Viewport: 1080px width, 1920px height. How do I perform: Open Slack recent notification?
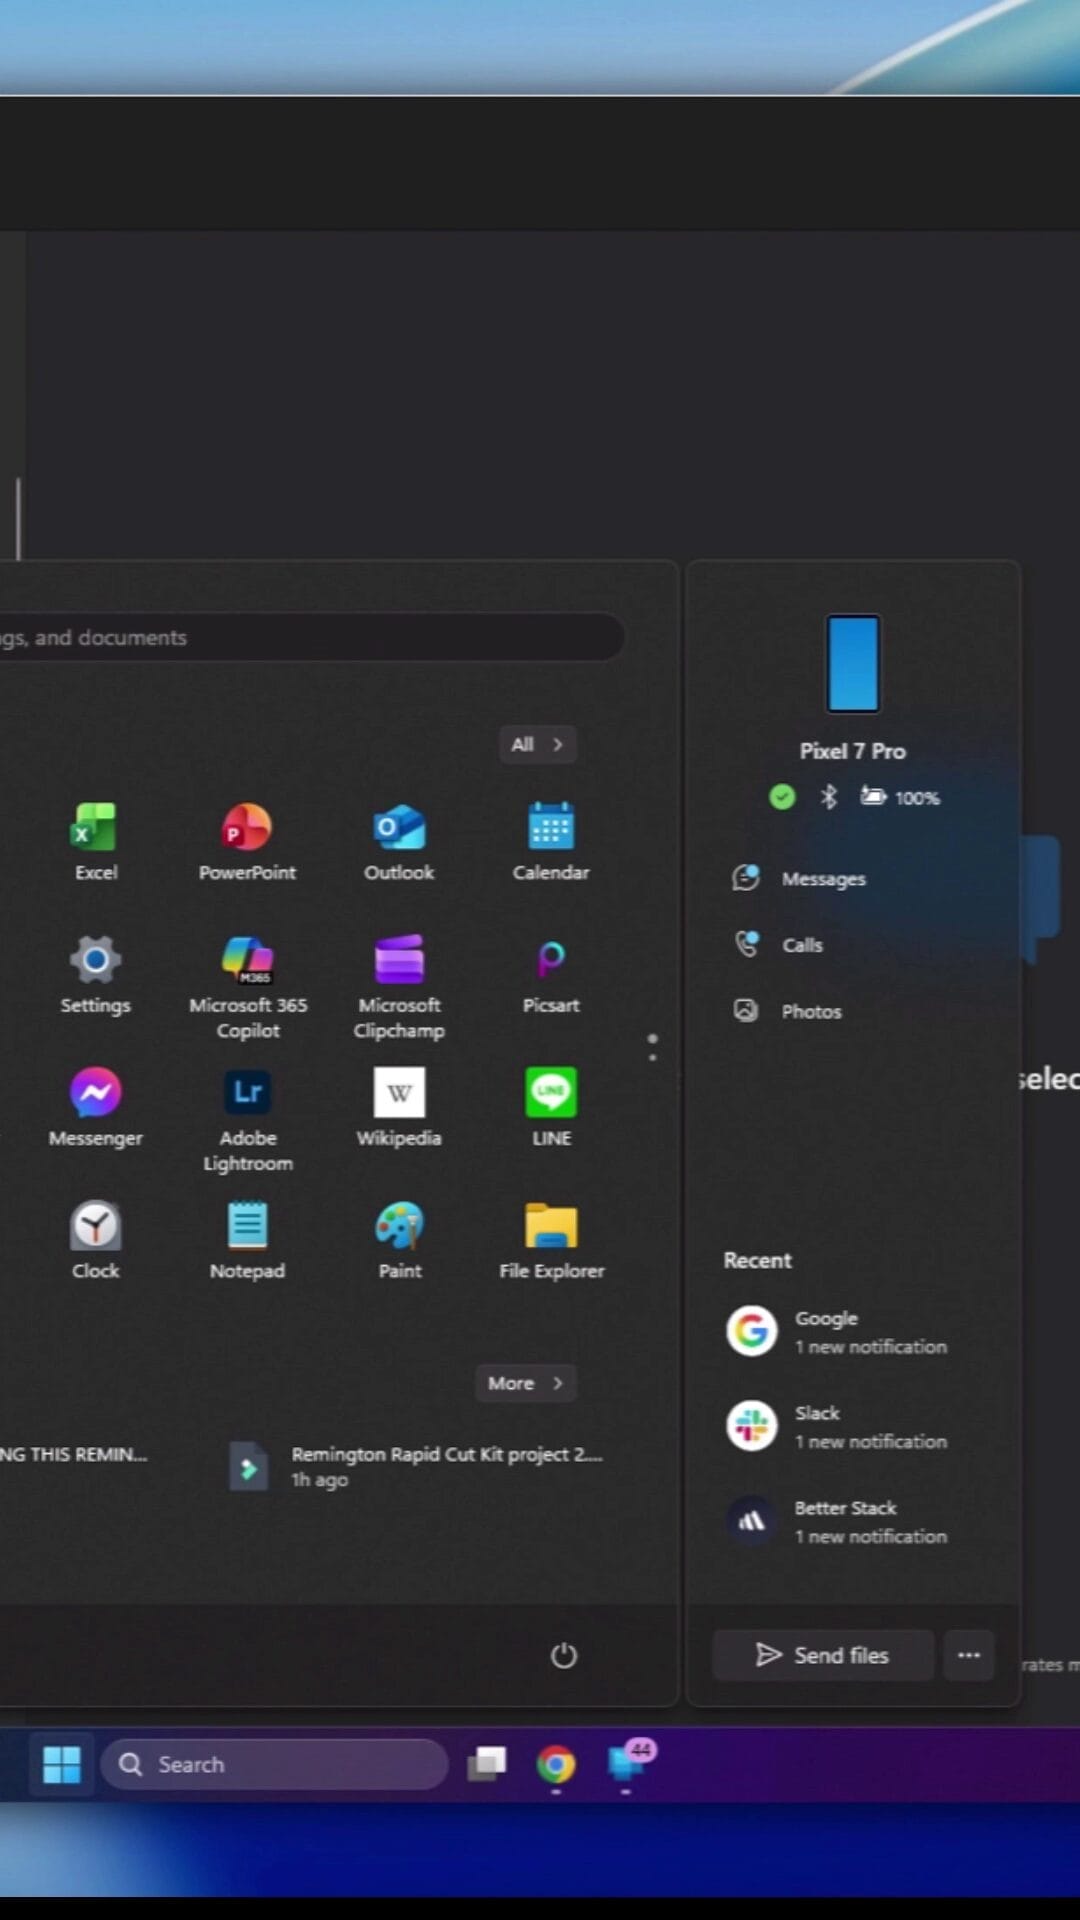(x=838, y=1426)
